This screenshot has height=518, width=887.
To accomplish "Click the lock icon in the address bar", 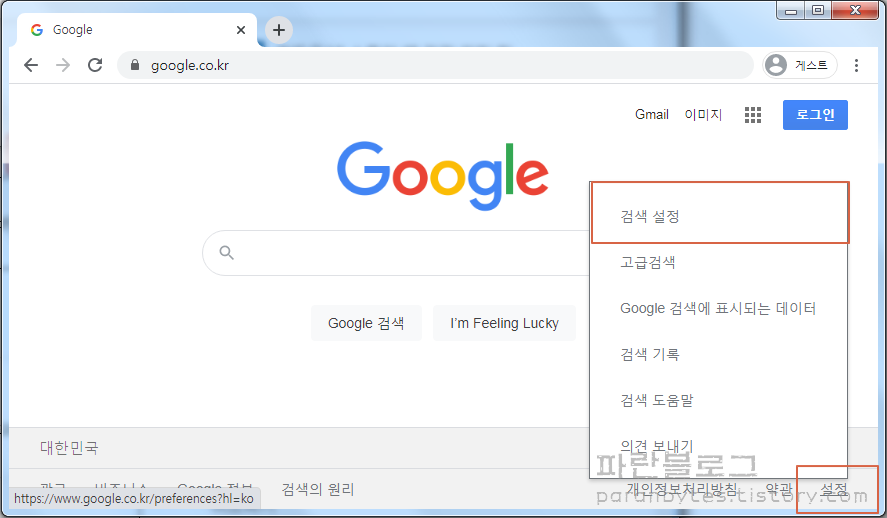I will pyautogui.click(x=135, y=65).
